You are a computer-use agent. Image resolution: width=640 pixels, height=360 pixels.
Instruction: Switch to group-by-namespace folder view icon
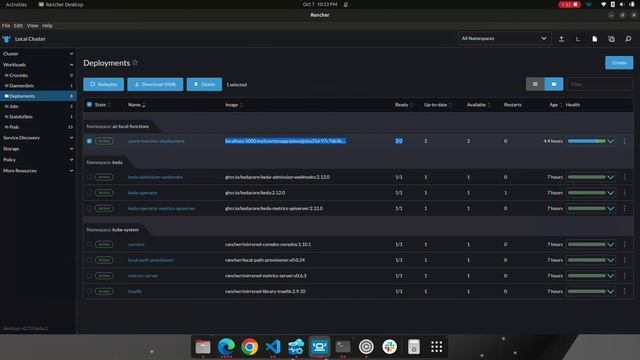click(x=554, y=84)
